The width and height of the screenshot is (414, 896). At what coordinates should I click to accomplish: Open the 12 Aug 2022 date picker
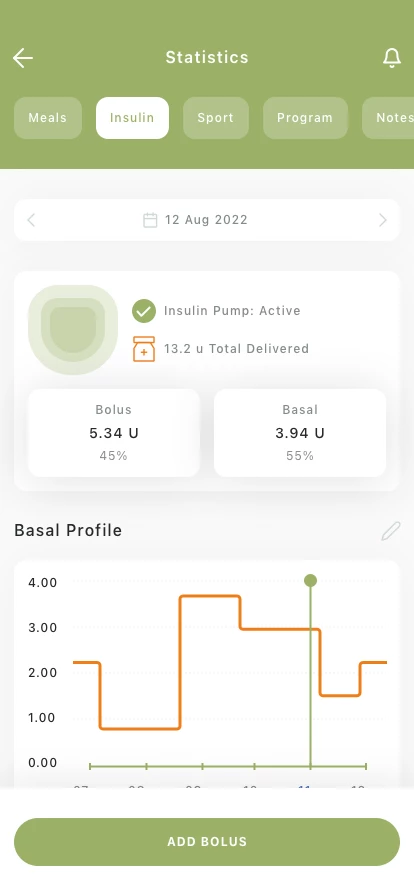pyautogui.click(x=206, y=220)
